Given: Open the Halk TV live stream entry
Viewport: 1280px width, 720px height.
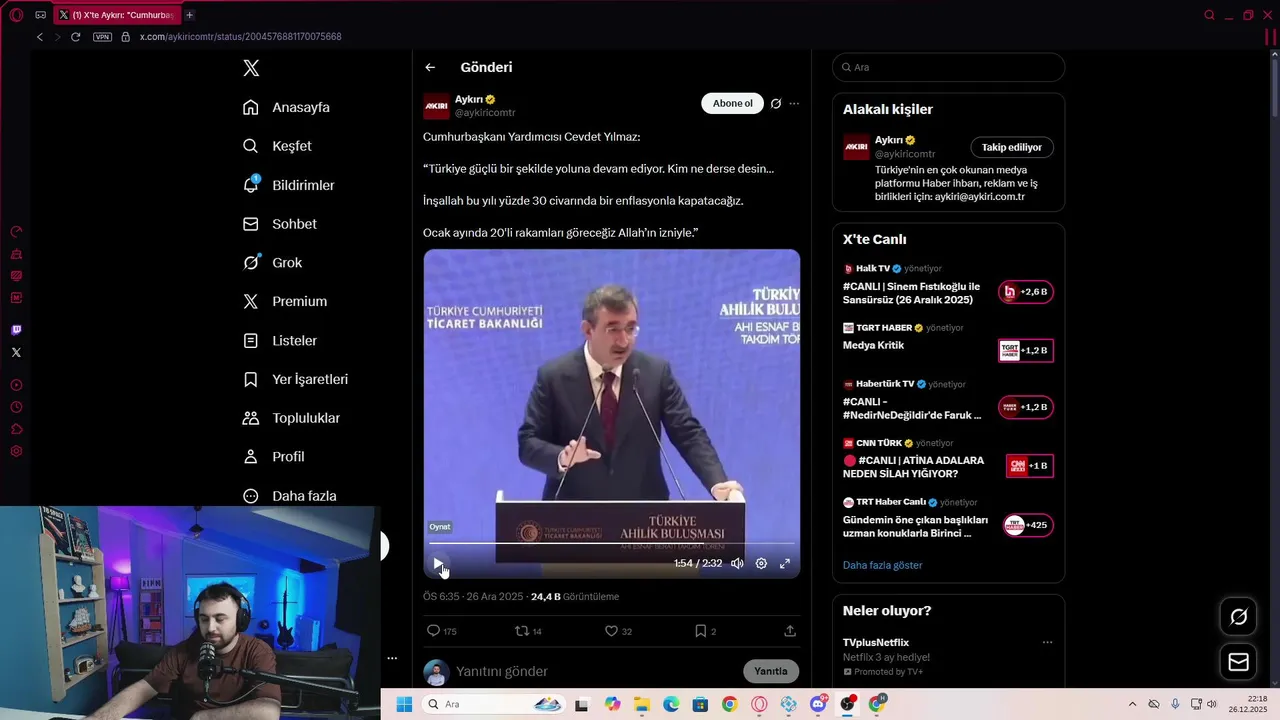Looking at the screenshot, I should 948,284.
